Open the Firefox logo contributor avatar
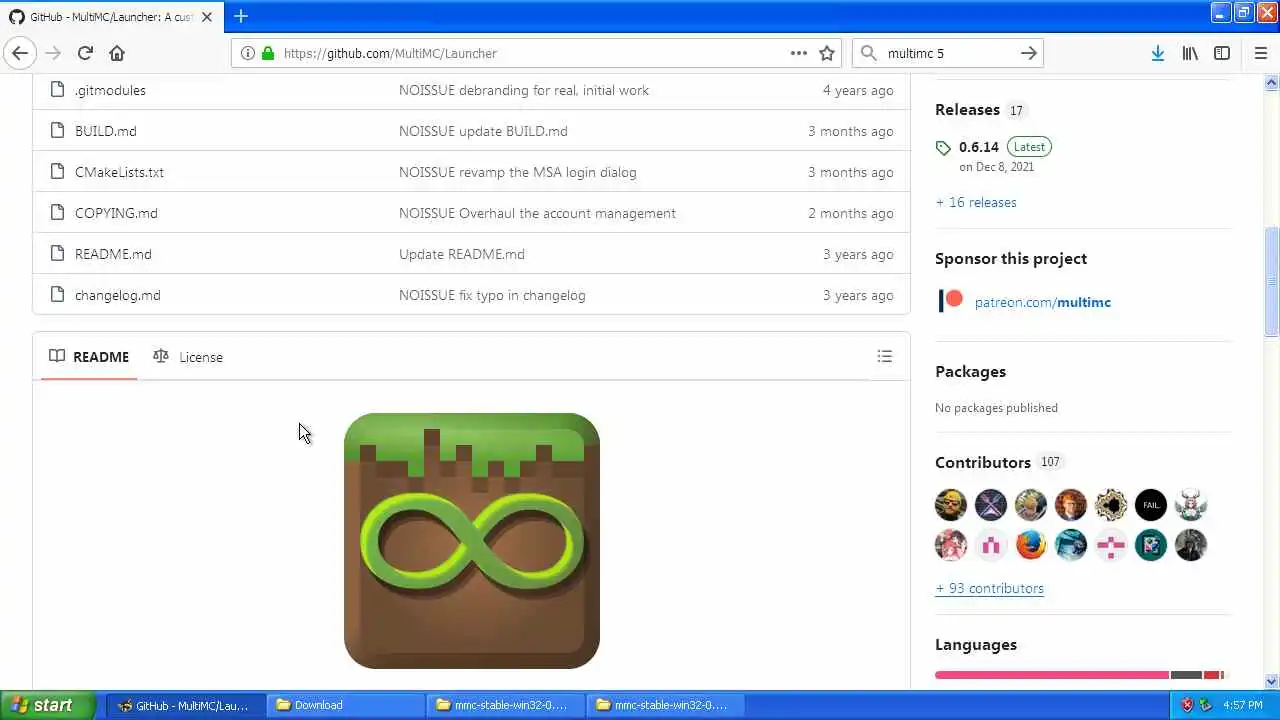The height and width of the screenshot is (720, 1280). pyautogui.click(x=1031, y=545)
